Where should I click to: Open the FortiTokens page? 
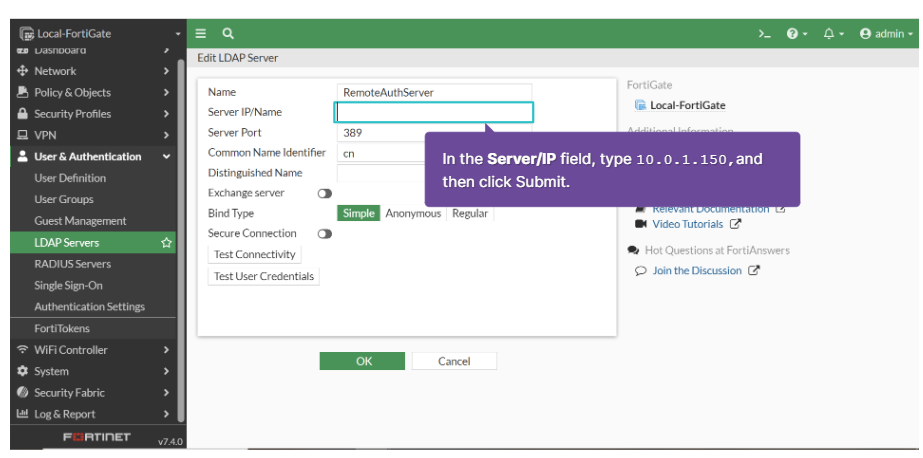62,328
